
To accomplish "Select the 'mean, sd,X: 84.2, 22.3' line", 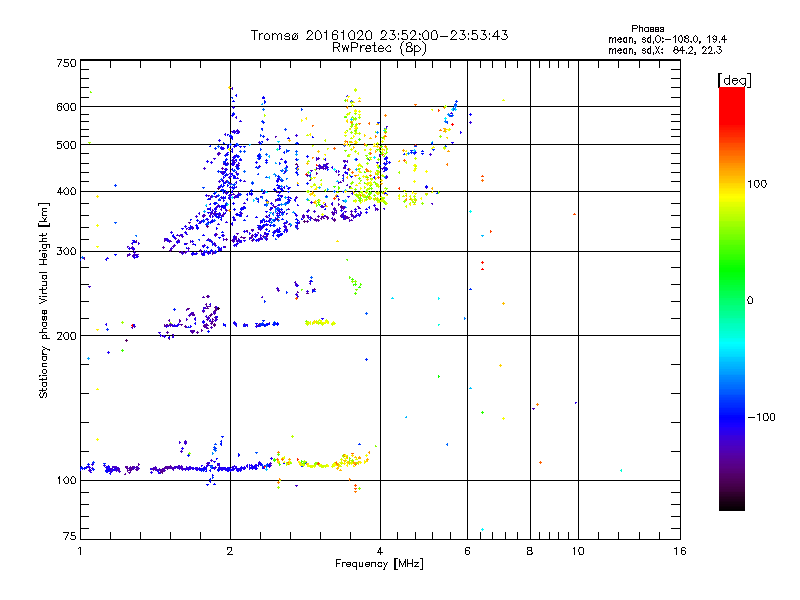I will pos(665,50).
